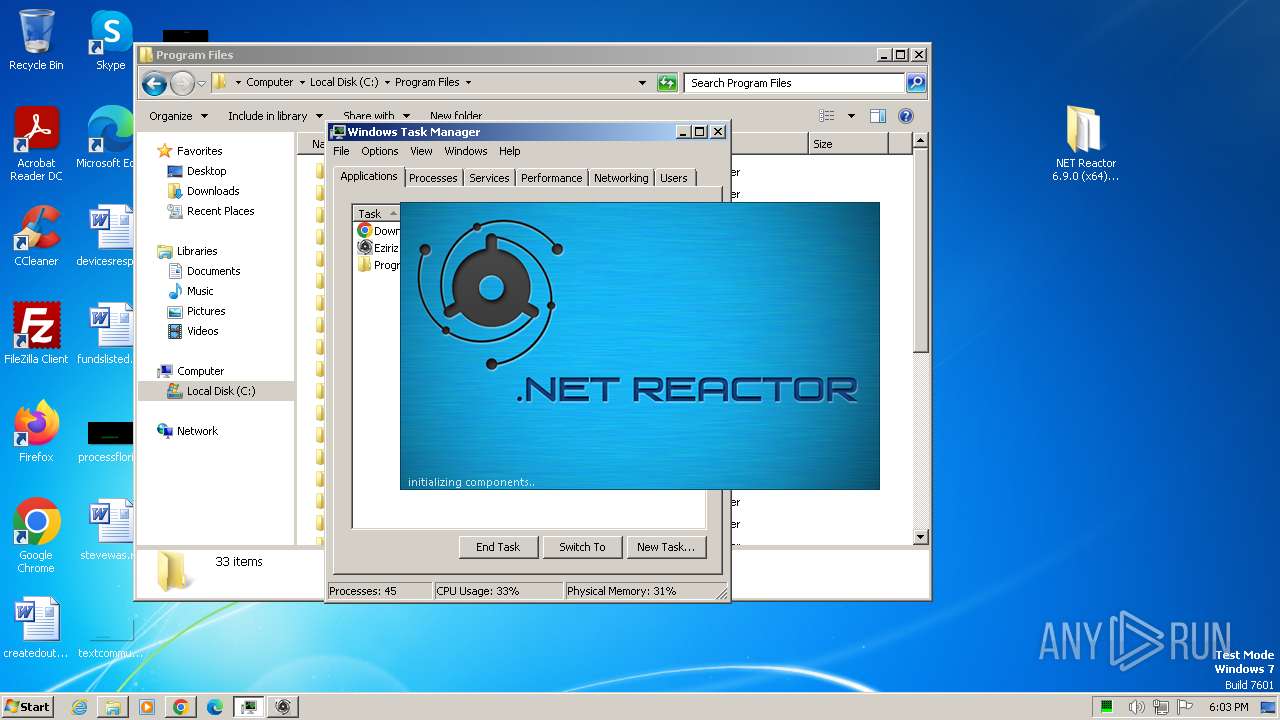Click the green refresh icon beside address bar

click(x=667, y=83)
